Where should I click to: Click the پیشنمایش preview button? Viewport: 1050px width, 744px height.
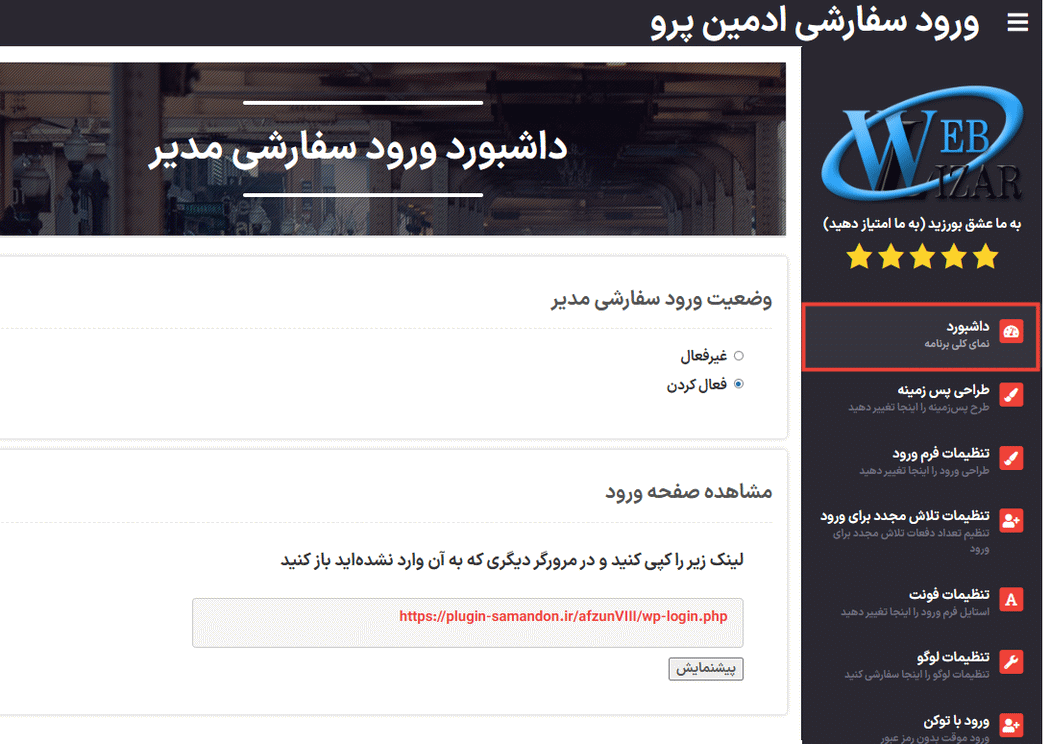(x=706, y=669)
